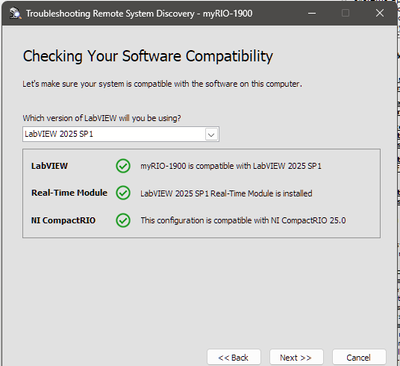Click the bold LabVIEW row label

49,166
